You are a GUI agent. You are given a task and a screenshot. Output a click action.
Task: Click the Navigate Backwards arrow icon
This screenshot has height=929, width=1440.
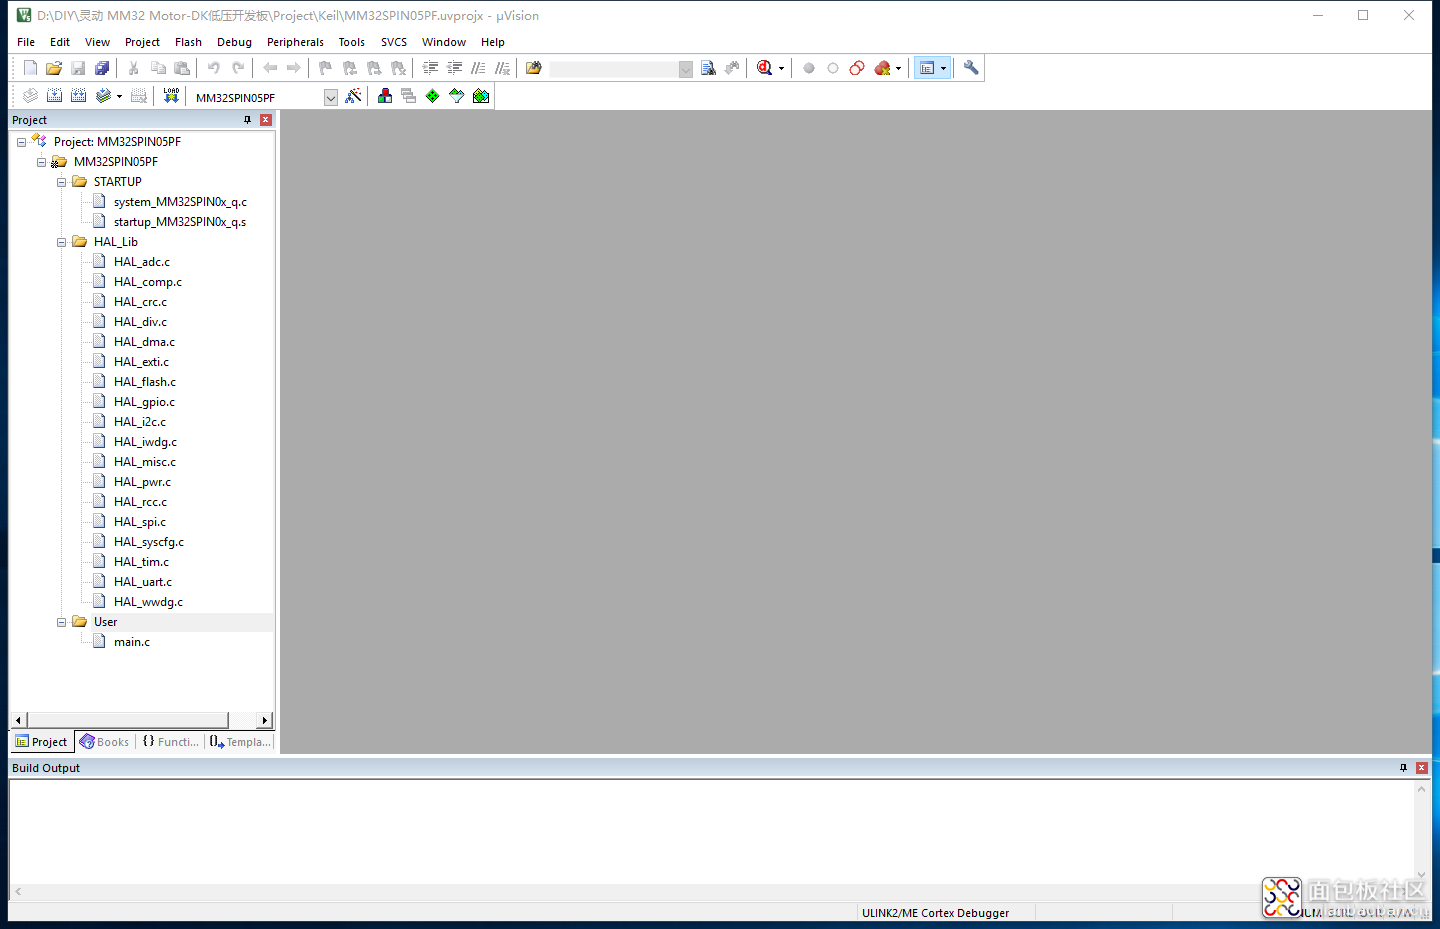270,68
